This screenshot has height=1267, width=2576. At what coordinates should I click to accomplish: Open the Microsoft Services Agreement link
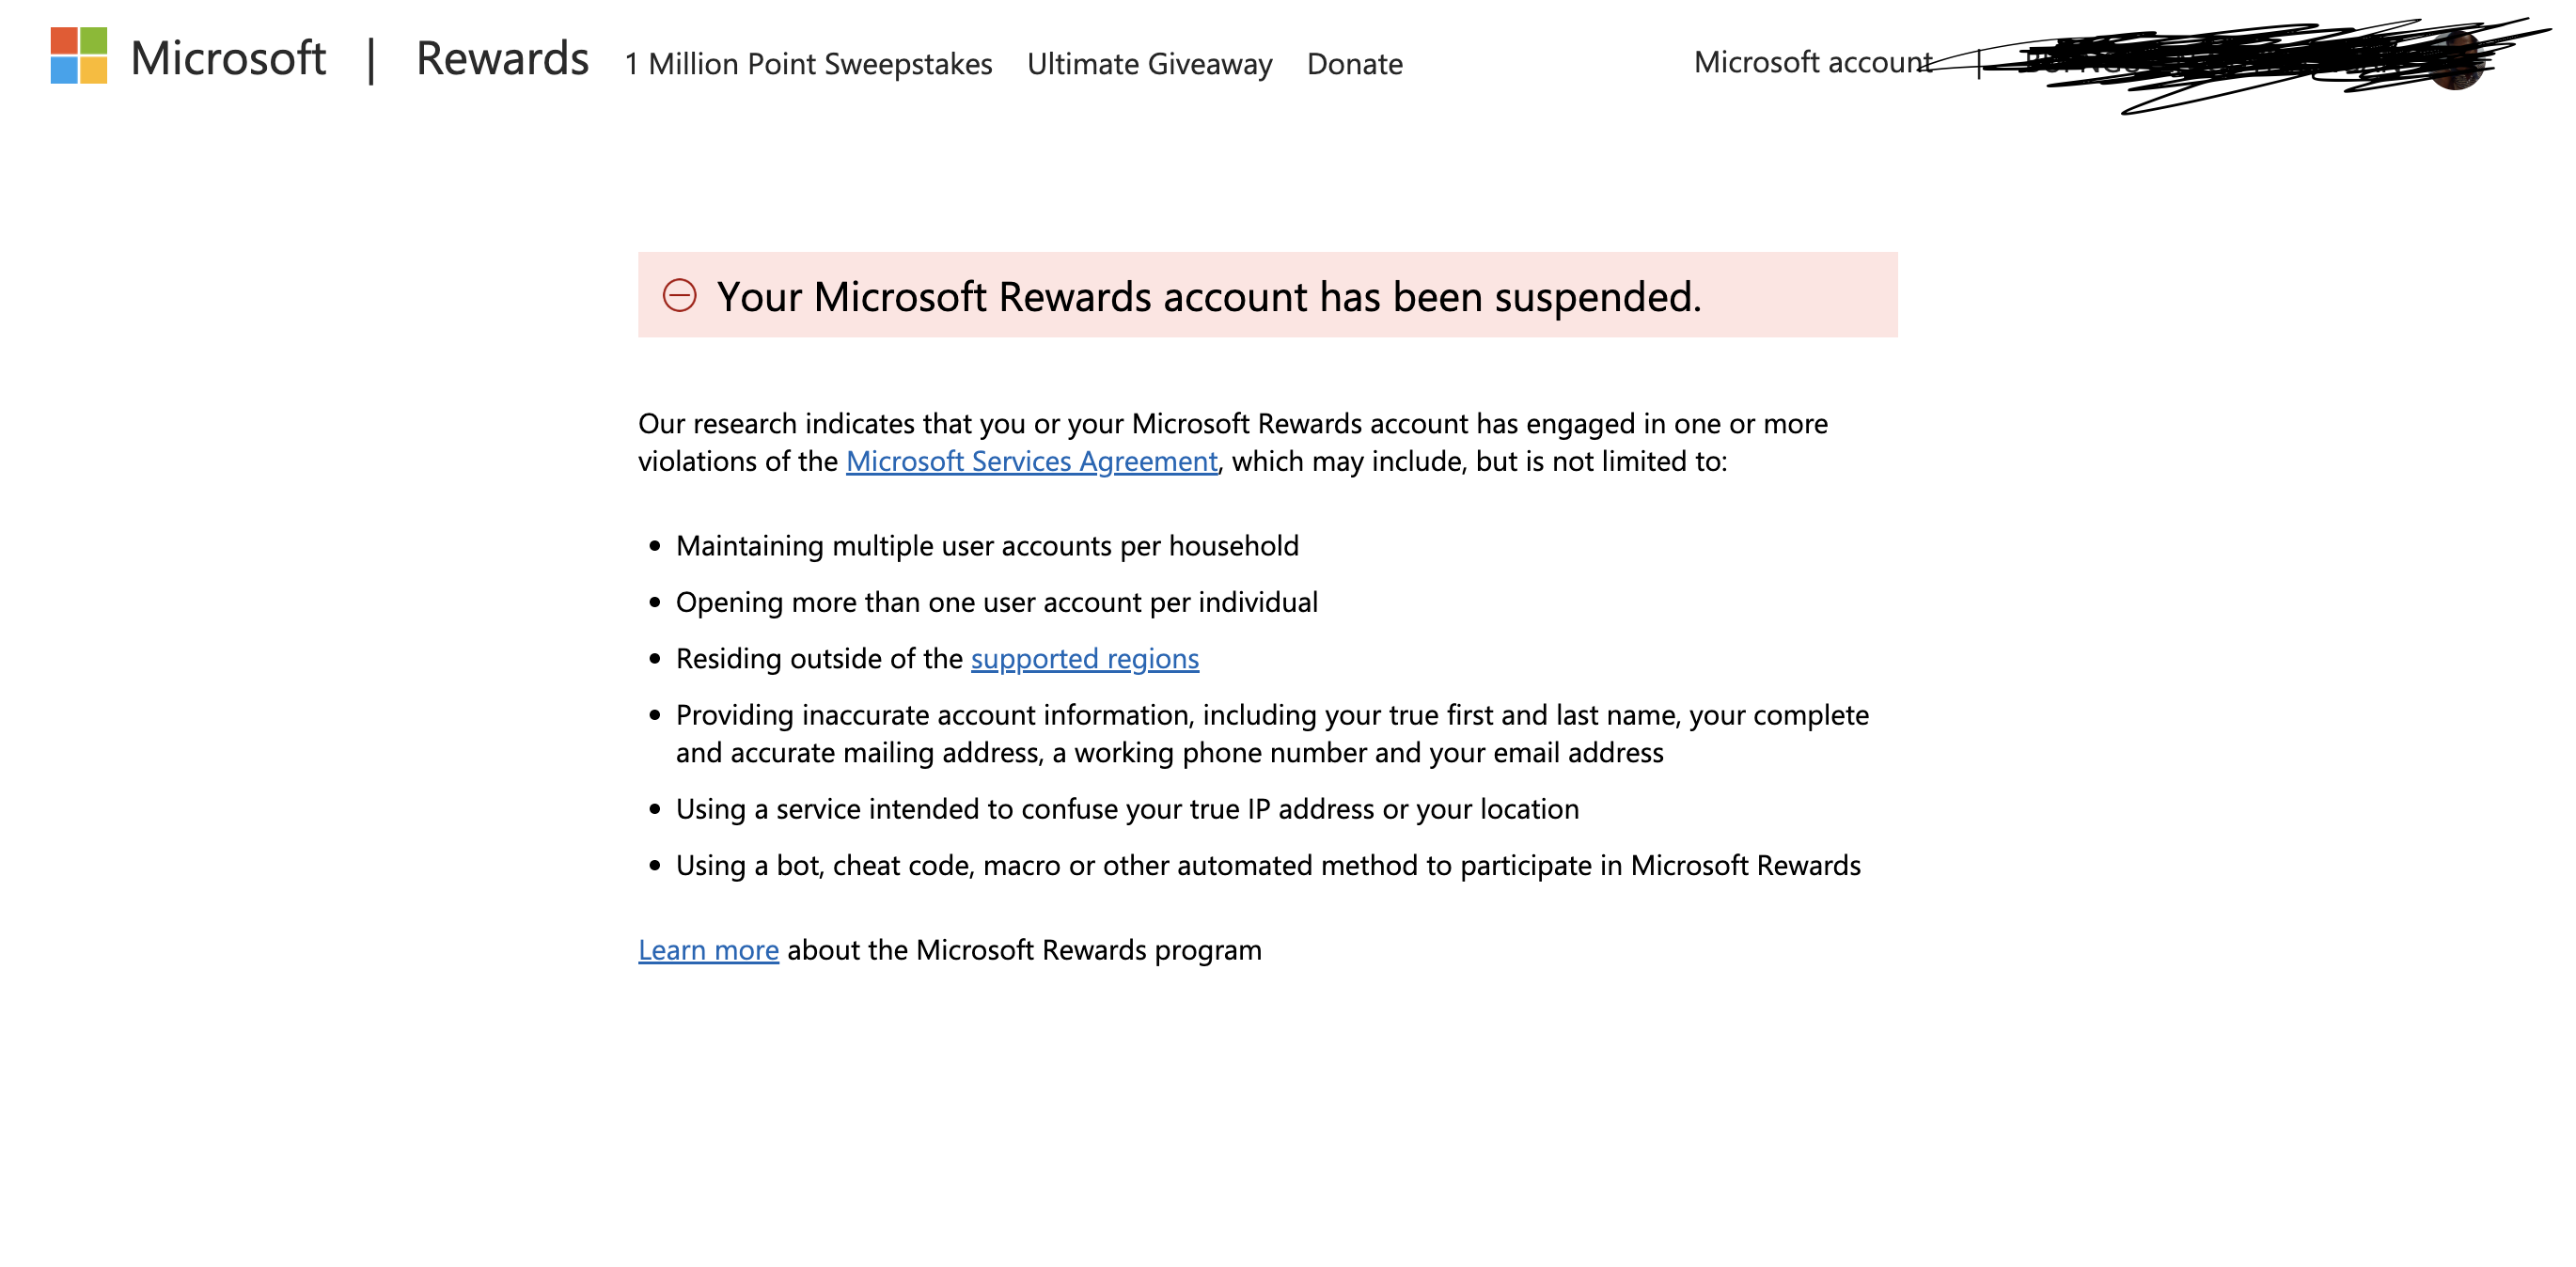(1030, 461)
